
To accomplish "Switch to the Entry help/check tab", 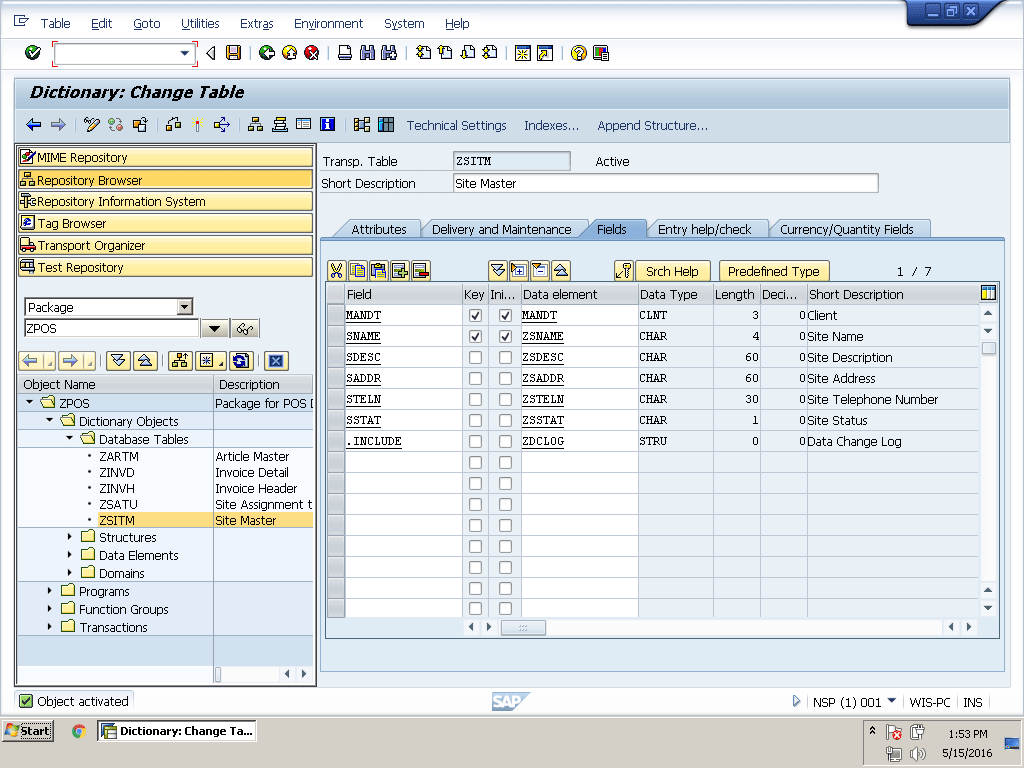I will tap(704, 229).
